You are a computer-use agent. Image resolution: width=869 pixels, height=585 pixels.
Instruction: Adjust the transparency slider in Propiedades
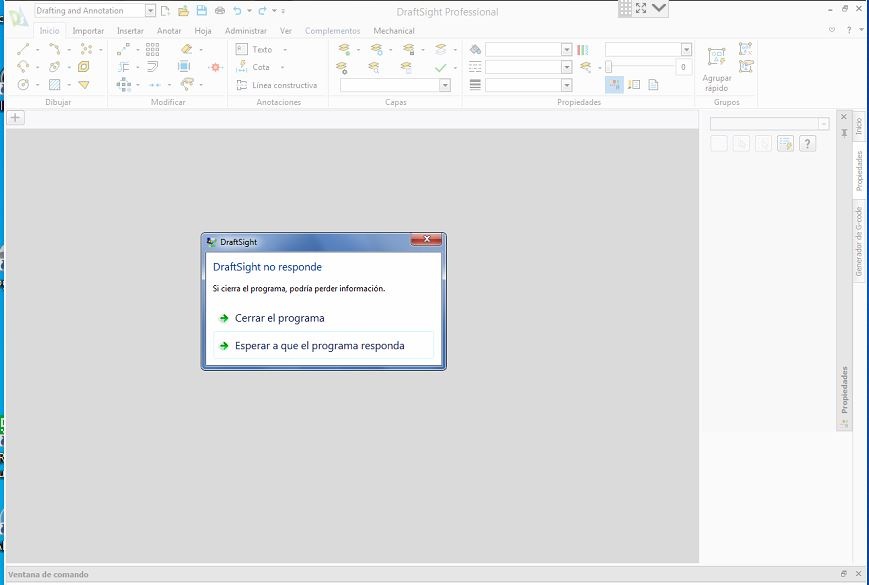tap(609, 67)
